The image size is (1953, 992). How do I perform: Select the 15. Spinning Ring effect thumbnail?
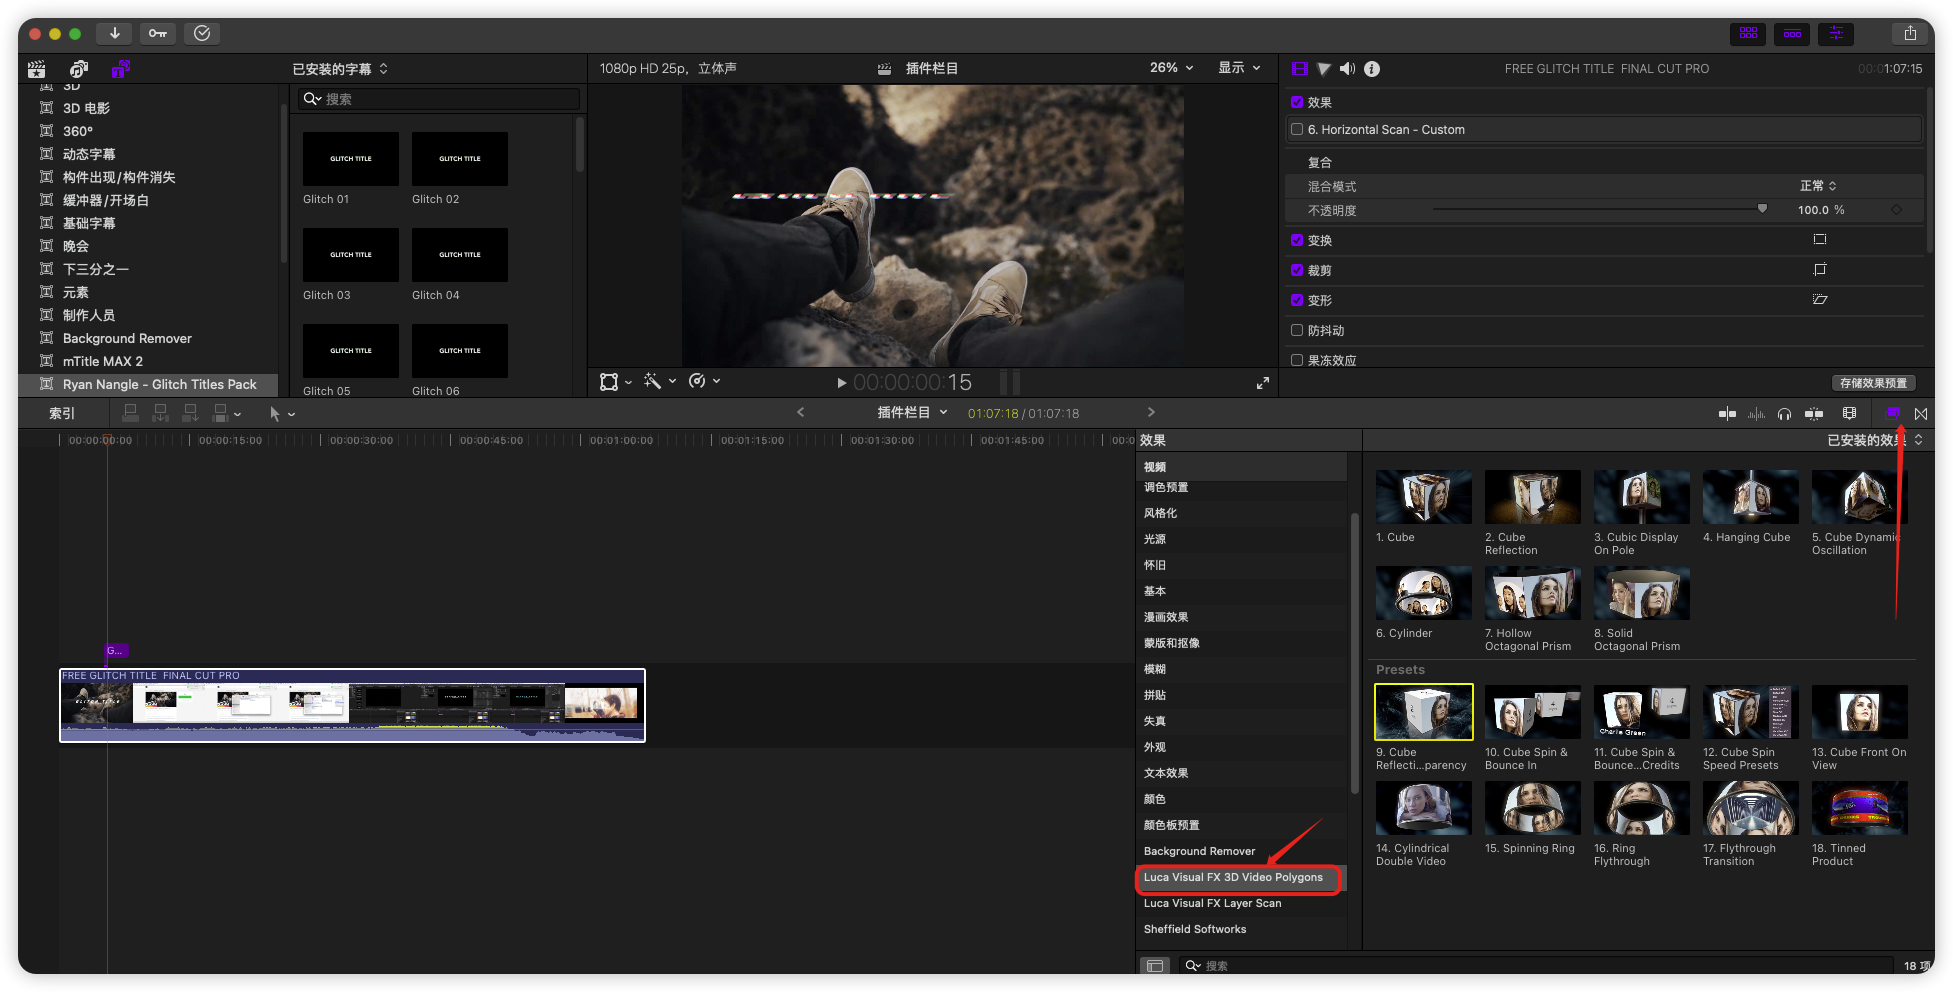pos(1532,809)
